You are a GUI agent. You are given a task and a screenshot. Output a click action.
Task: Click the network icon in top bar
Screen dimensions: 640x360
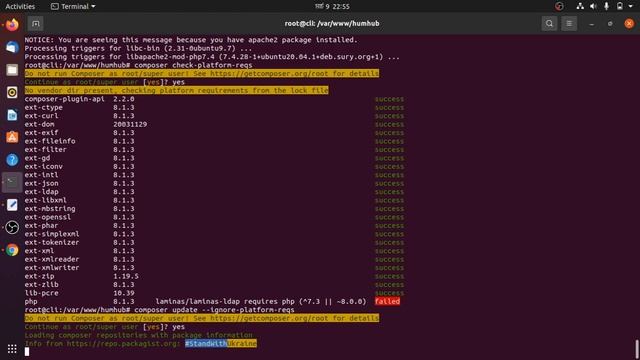point(580,6)
